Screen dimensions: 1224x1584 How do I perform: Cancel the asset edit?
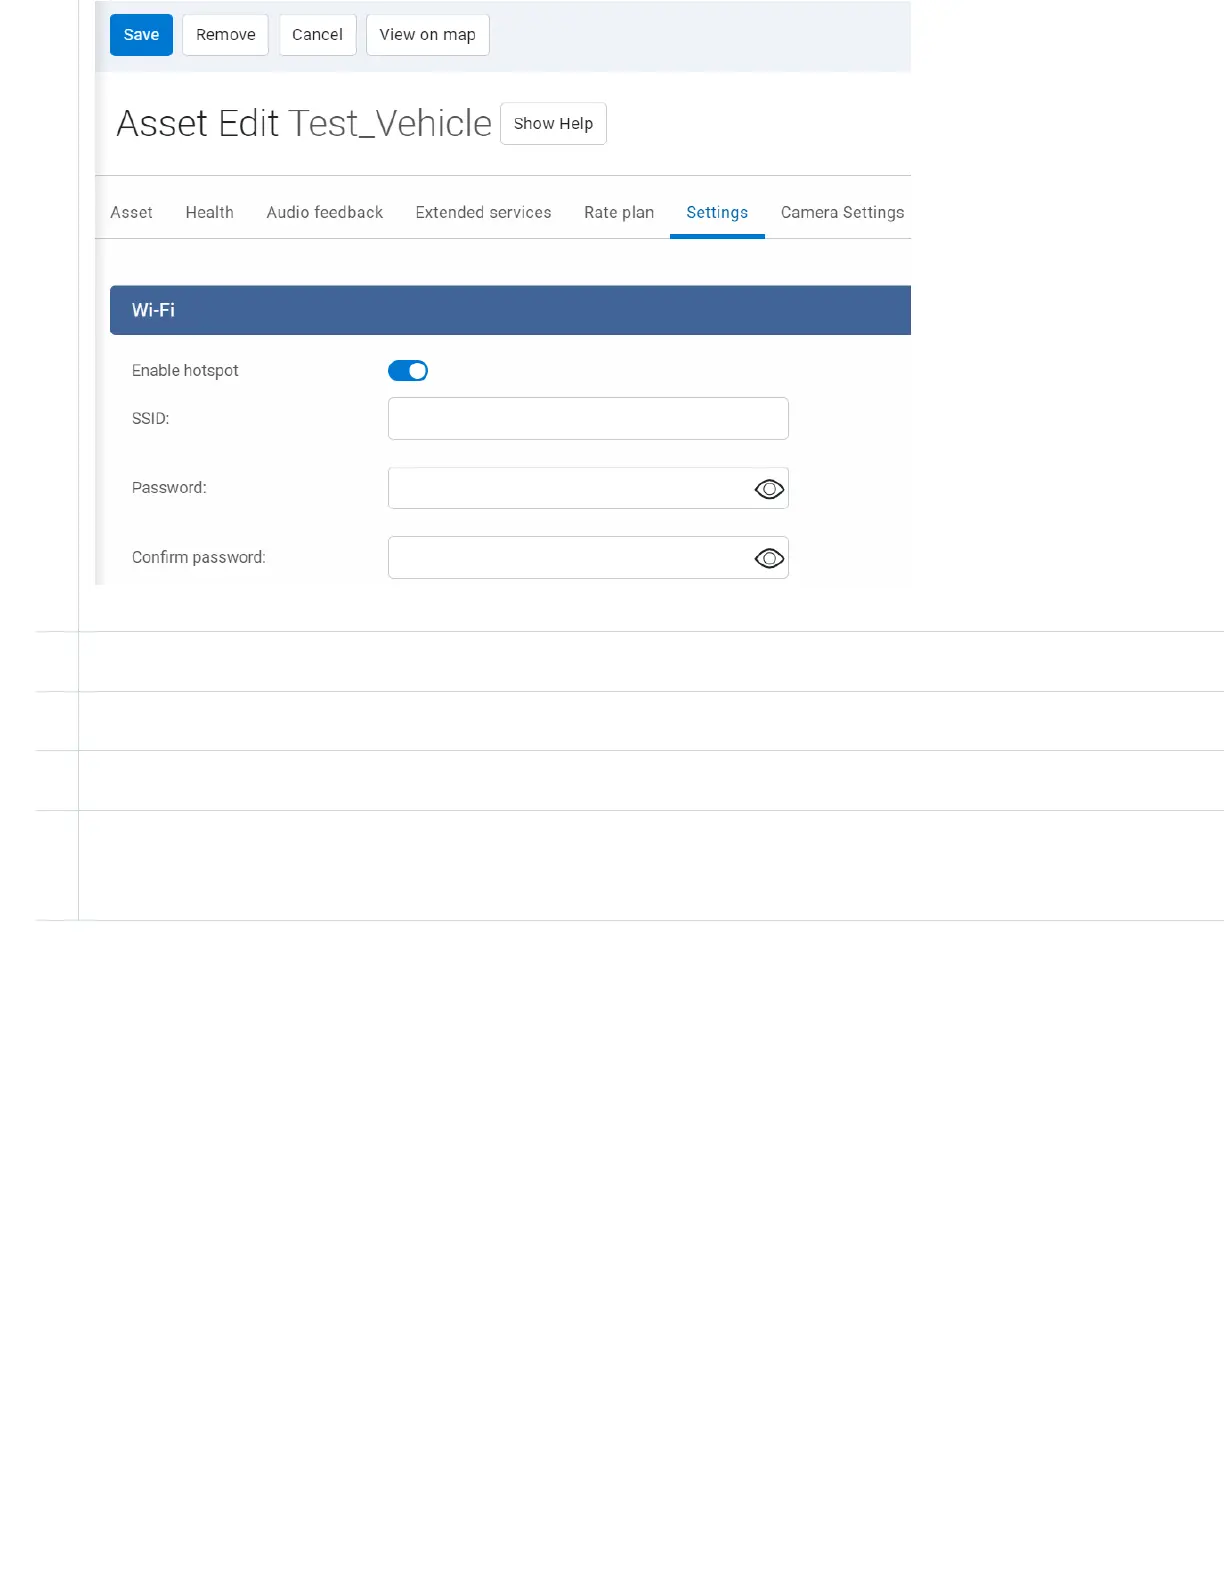317,35
